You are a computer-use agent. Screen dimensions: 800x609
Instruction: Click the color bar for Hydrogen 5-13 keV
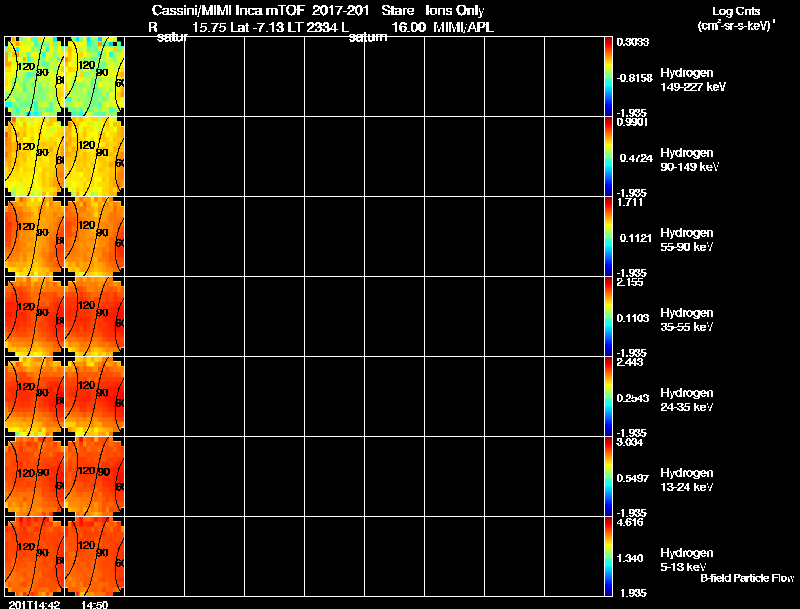[608, 556]
